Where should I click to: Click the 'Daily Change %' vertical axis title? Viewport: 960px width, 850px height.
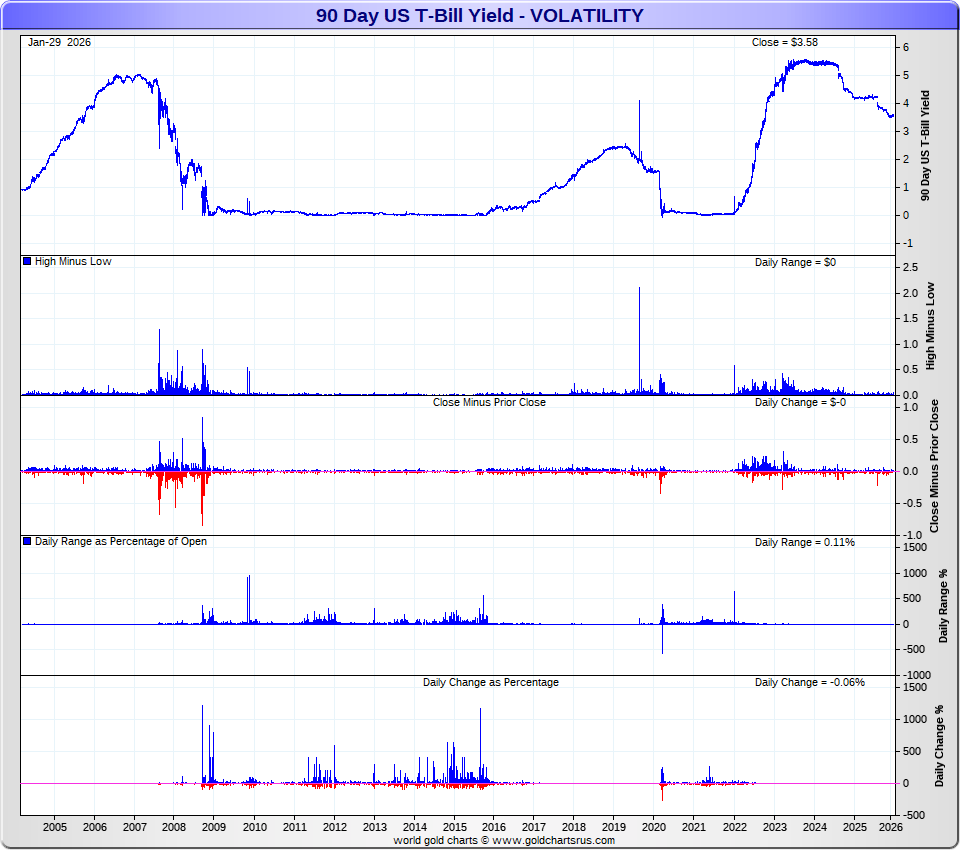[x=939, y=745]
